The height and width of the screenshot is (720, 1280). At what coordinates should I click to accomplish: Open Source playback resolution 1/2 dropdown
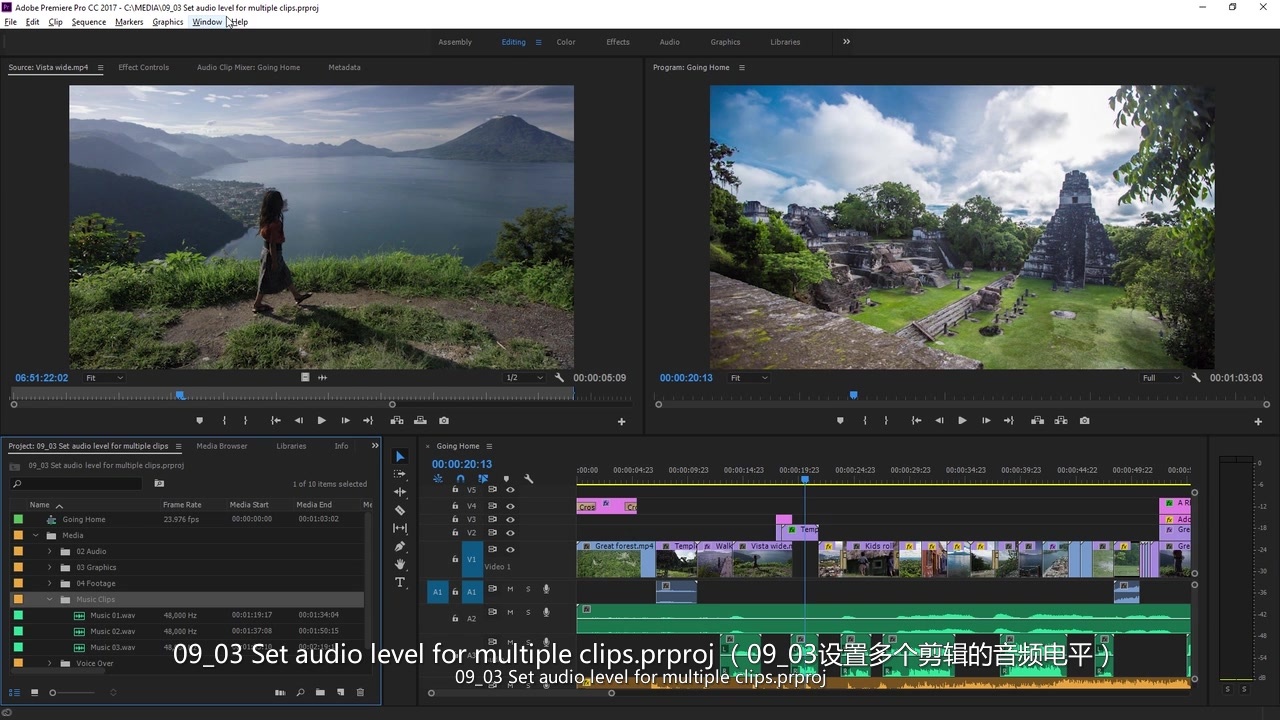(524, 378)
